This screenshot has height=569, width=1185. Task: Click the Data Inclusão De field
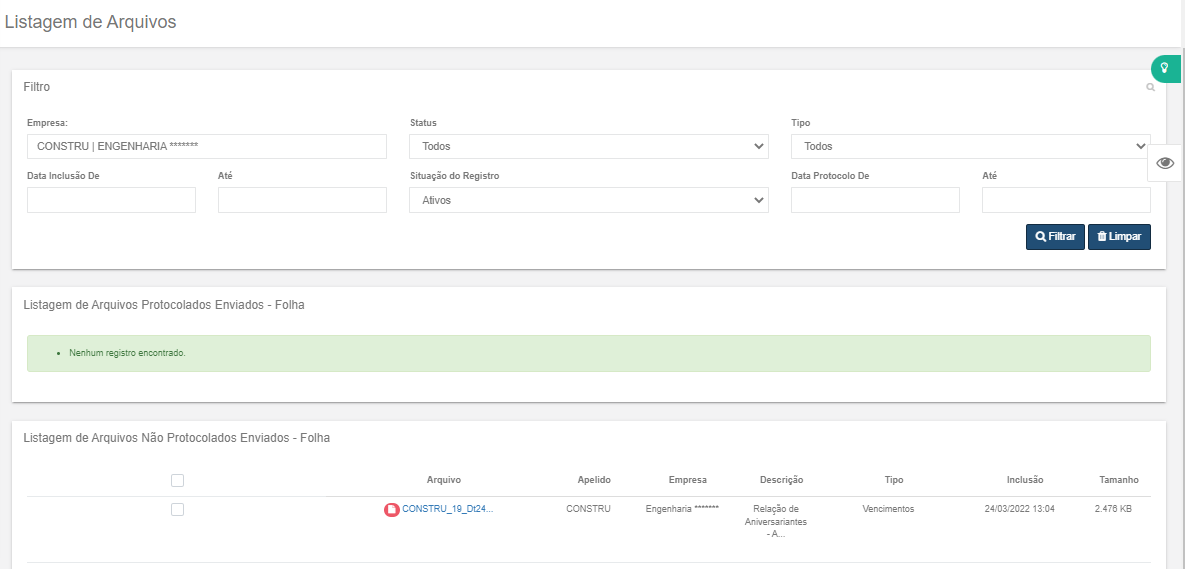point(111,200)
